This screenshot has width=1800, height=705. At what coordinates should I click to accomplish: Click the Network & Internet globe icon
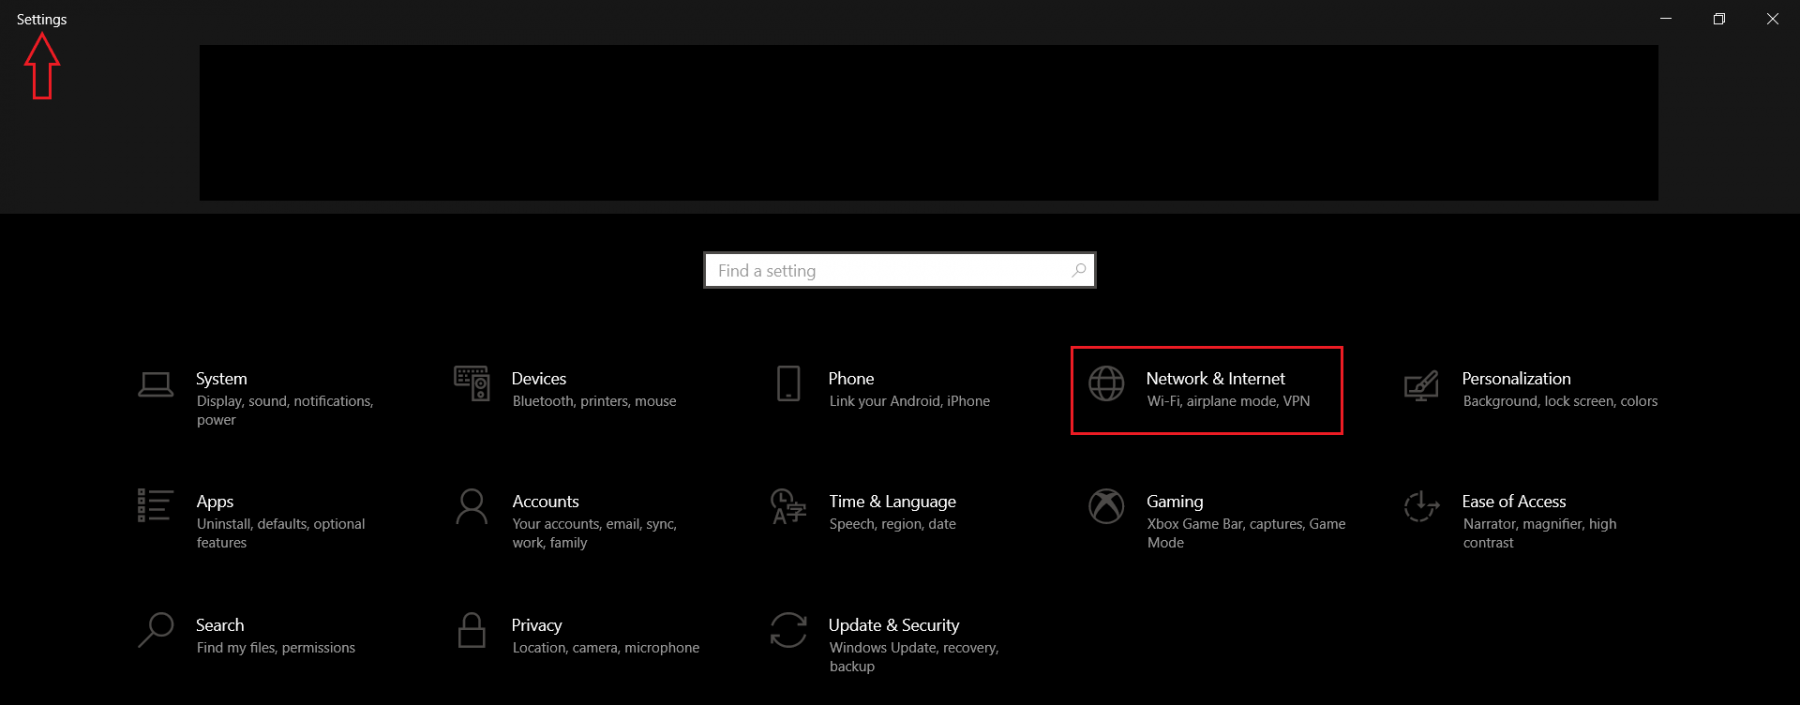coord(1106,384)
